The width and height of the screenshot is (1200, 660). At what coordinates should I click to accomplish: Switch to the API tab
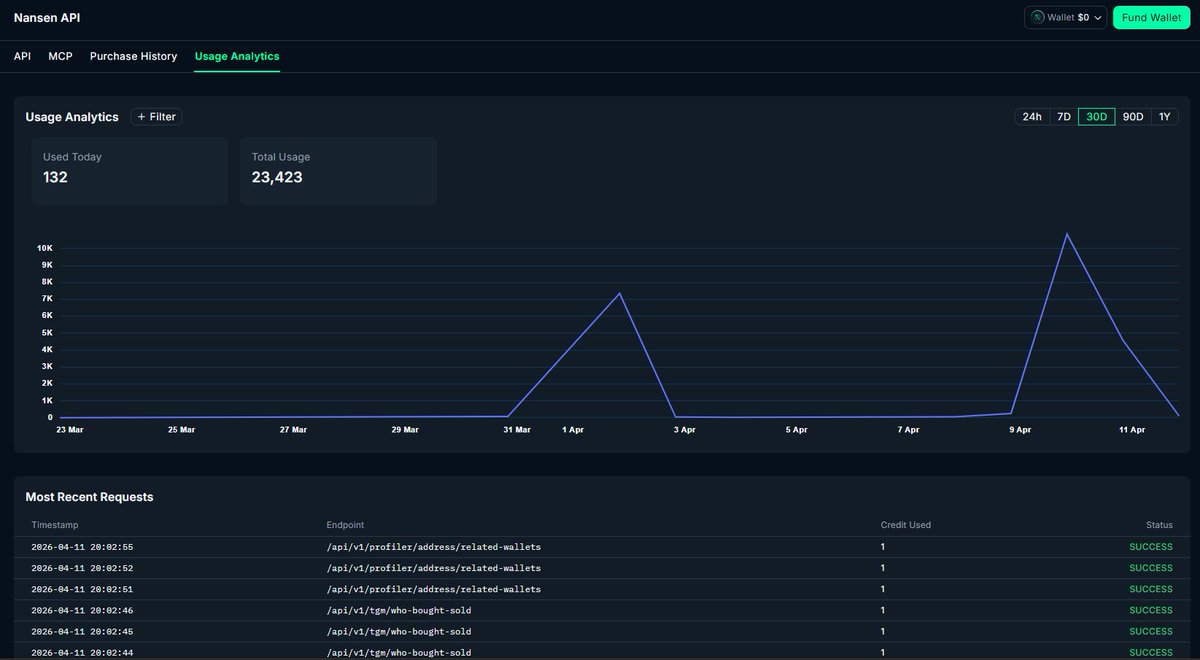[22, 56]
